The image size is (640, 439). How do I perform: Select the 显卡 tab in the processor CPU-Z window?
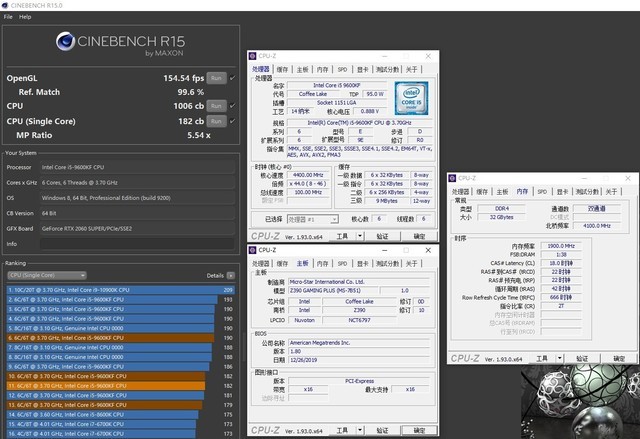(362, 69)
